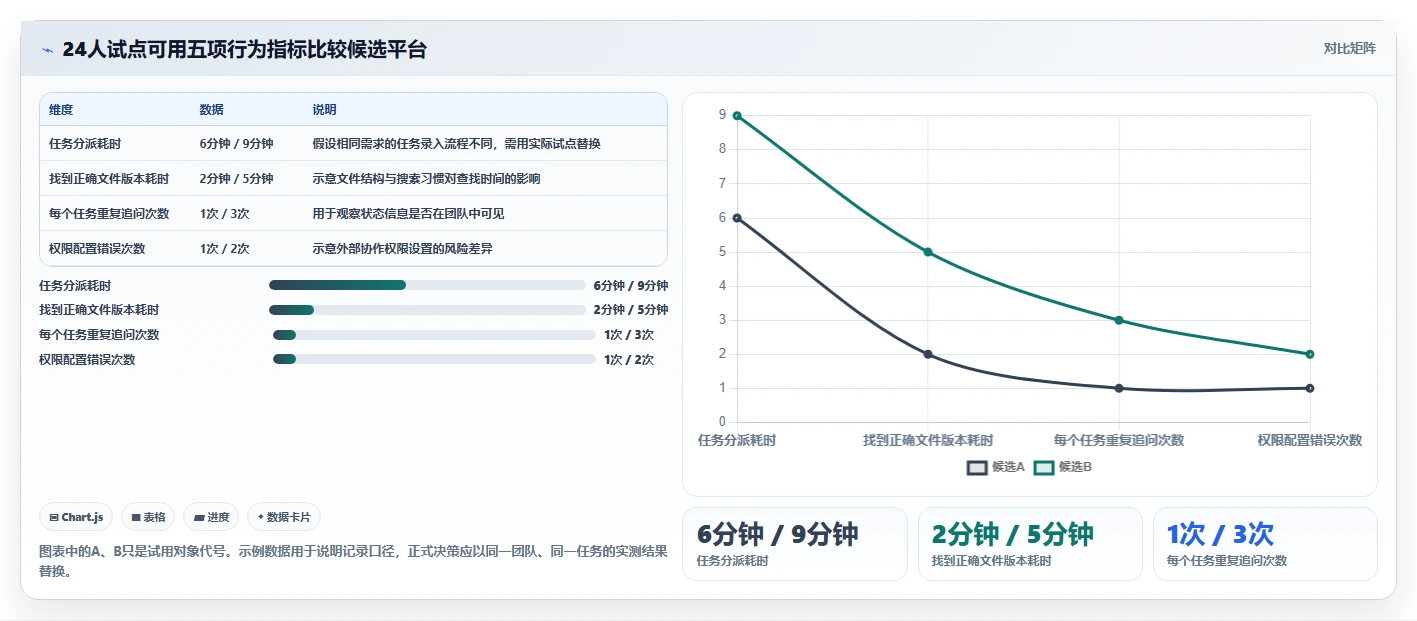Click the 数据 column header

pos(212,110)
